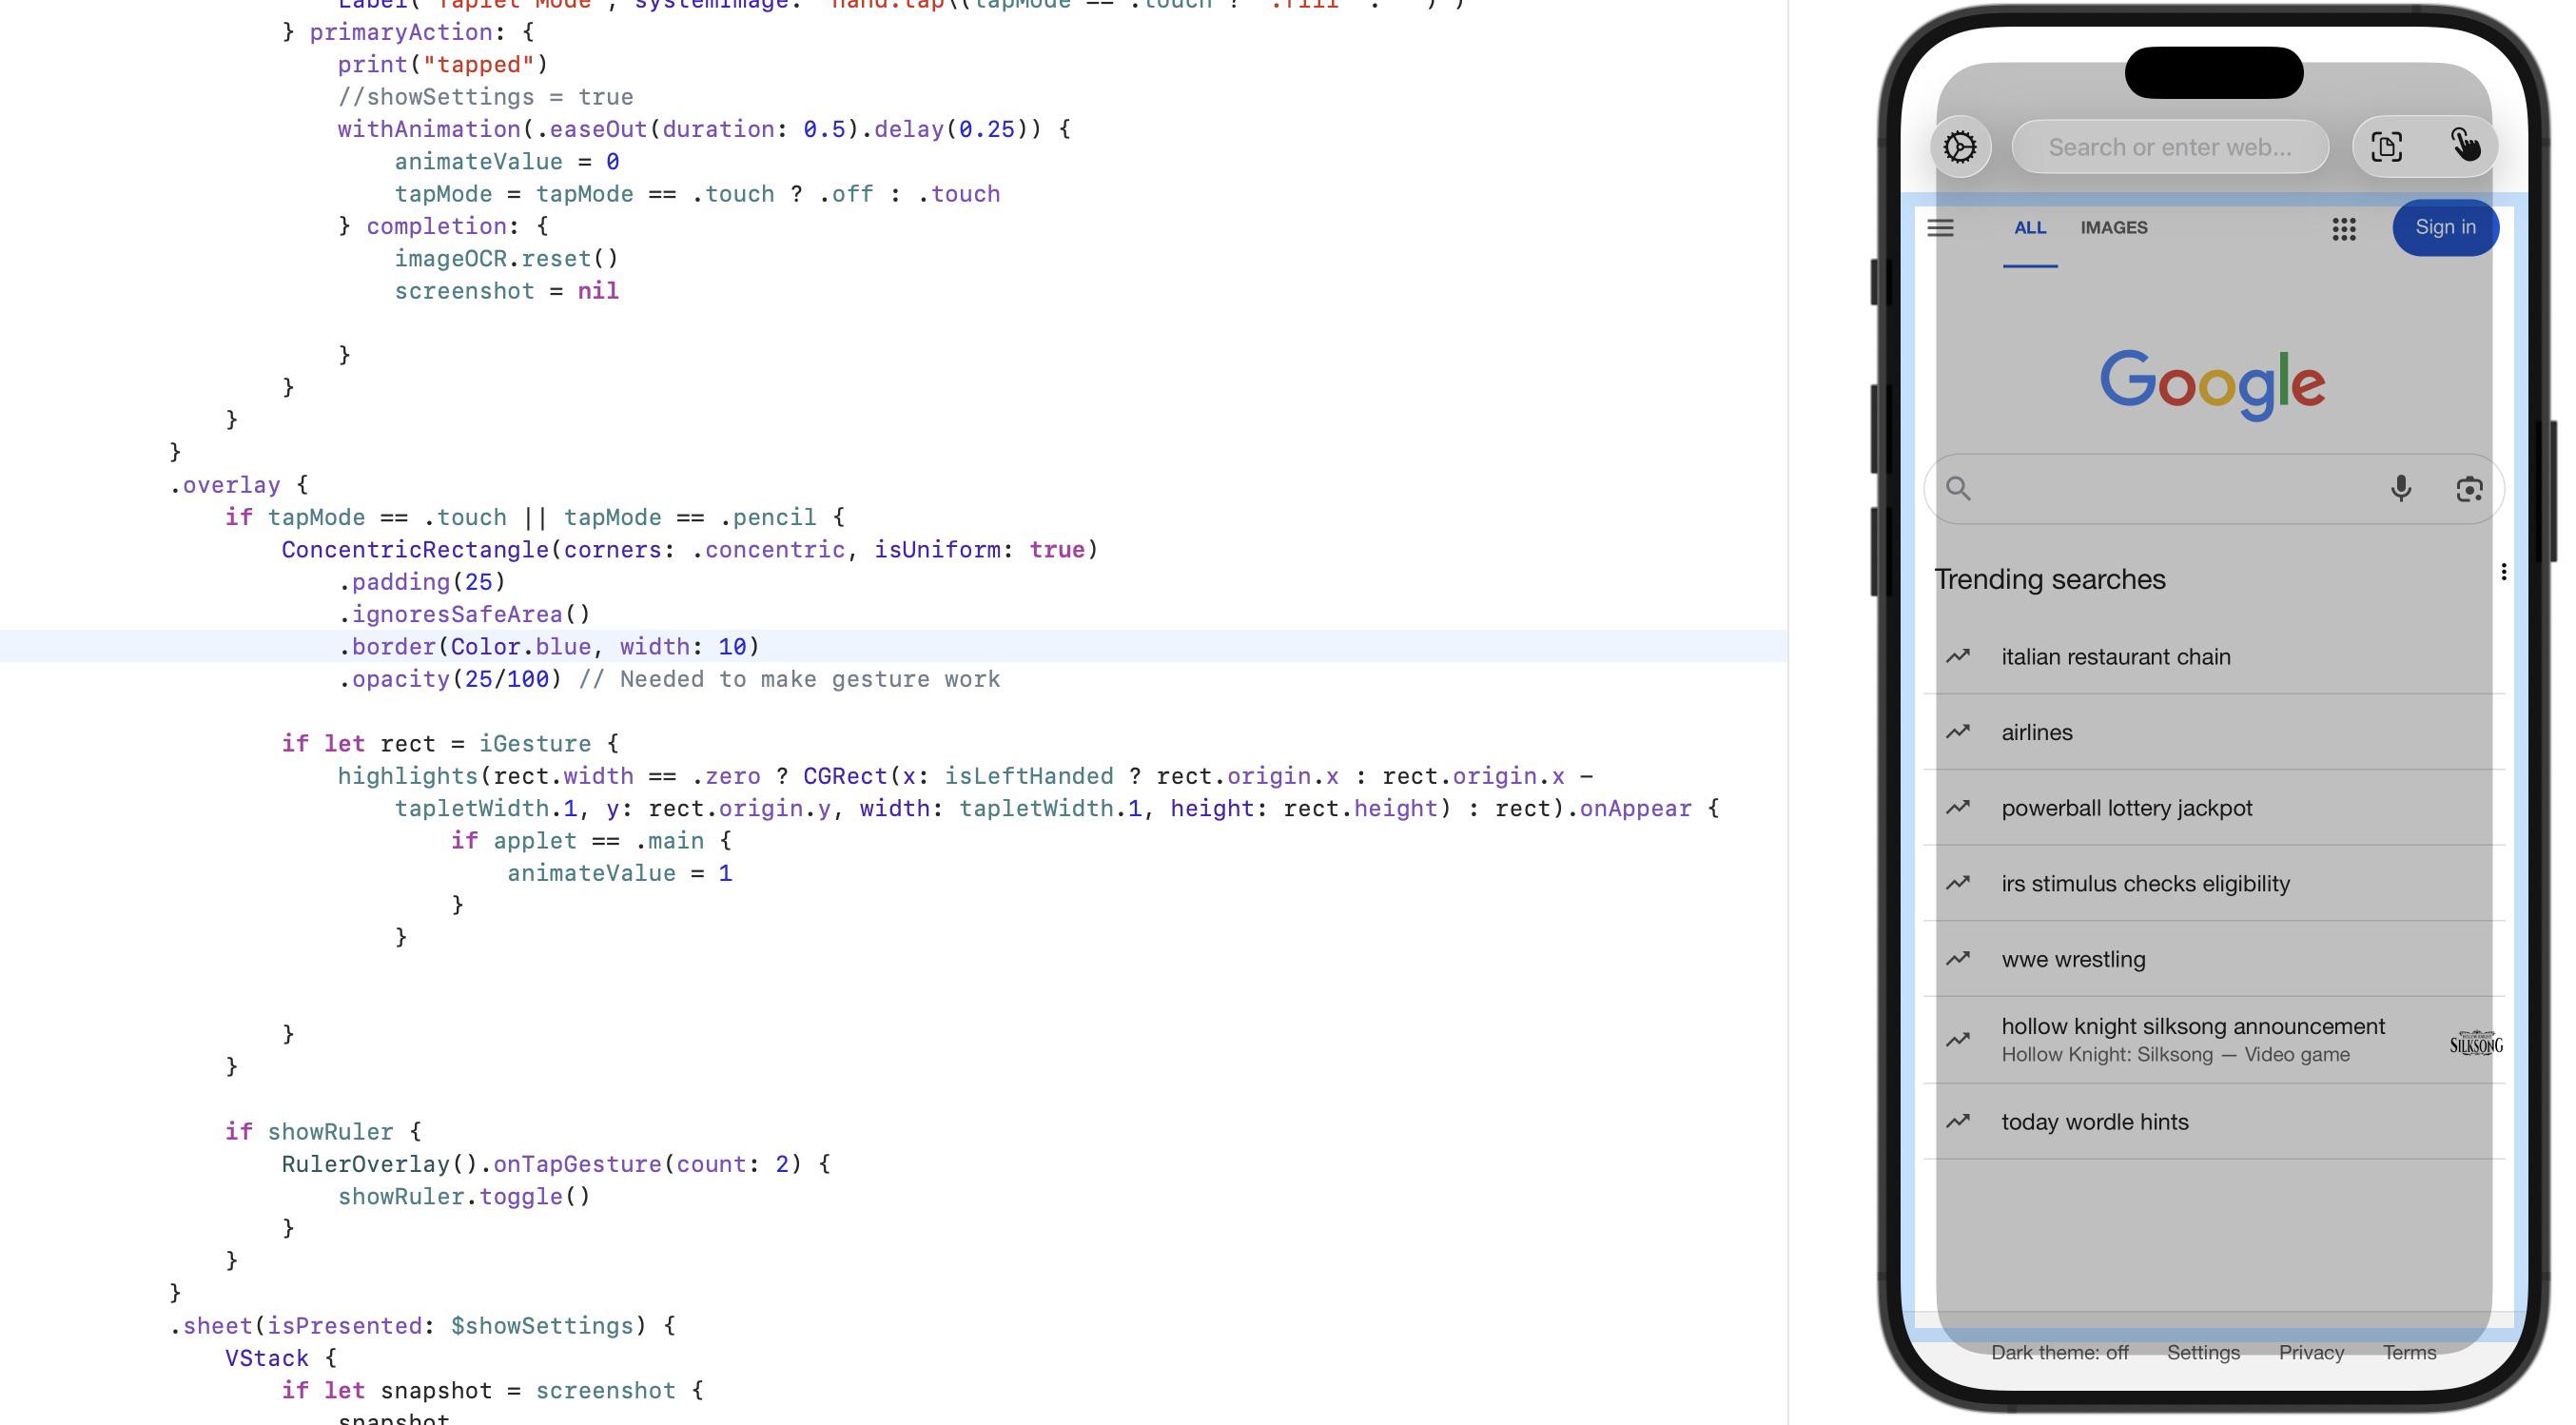The width and height of the screenshot is (2576, 1425).
Task: Select trending search wwe wrestling
Action: [x=2214, y=959]
